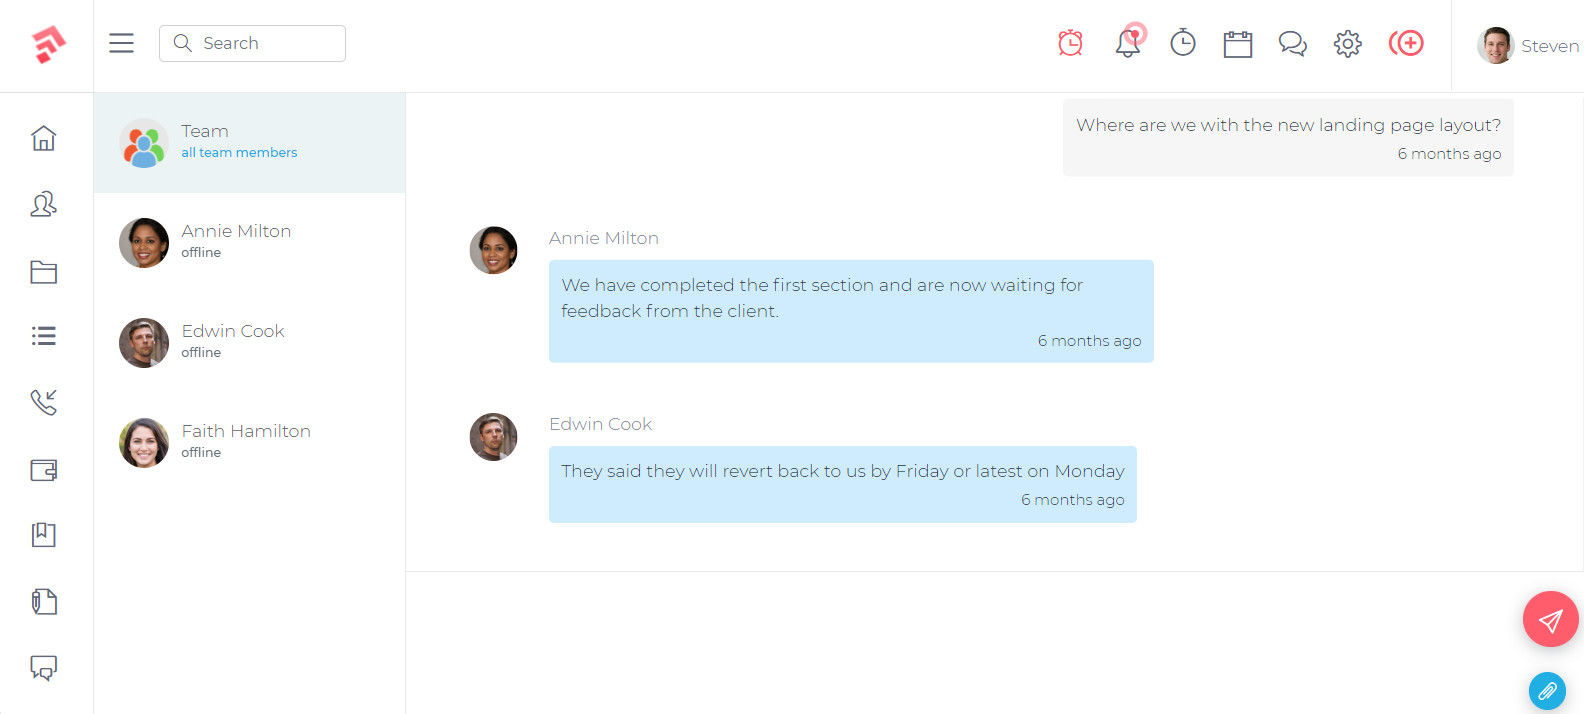The width and height of the screenshot is (1584, 714).
Task: Open the notifications bell
Action: 1128,43
